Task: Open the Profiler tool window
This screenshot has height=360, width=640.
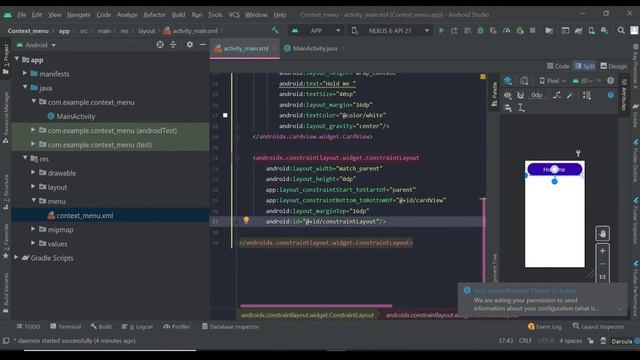Action: (x=177, y=327)
